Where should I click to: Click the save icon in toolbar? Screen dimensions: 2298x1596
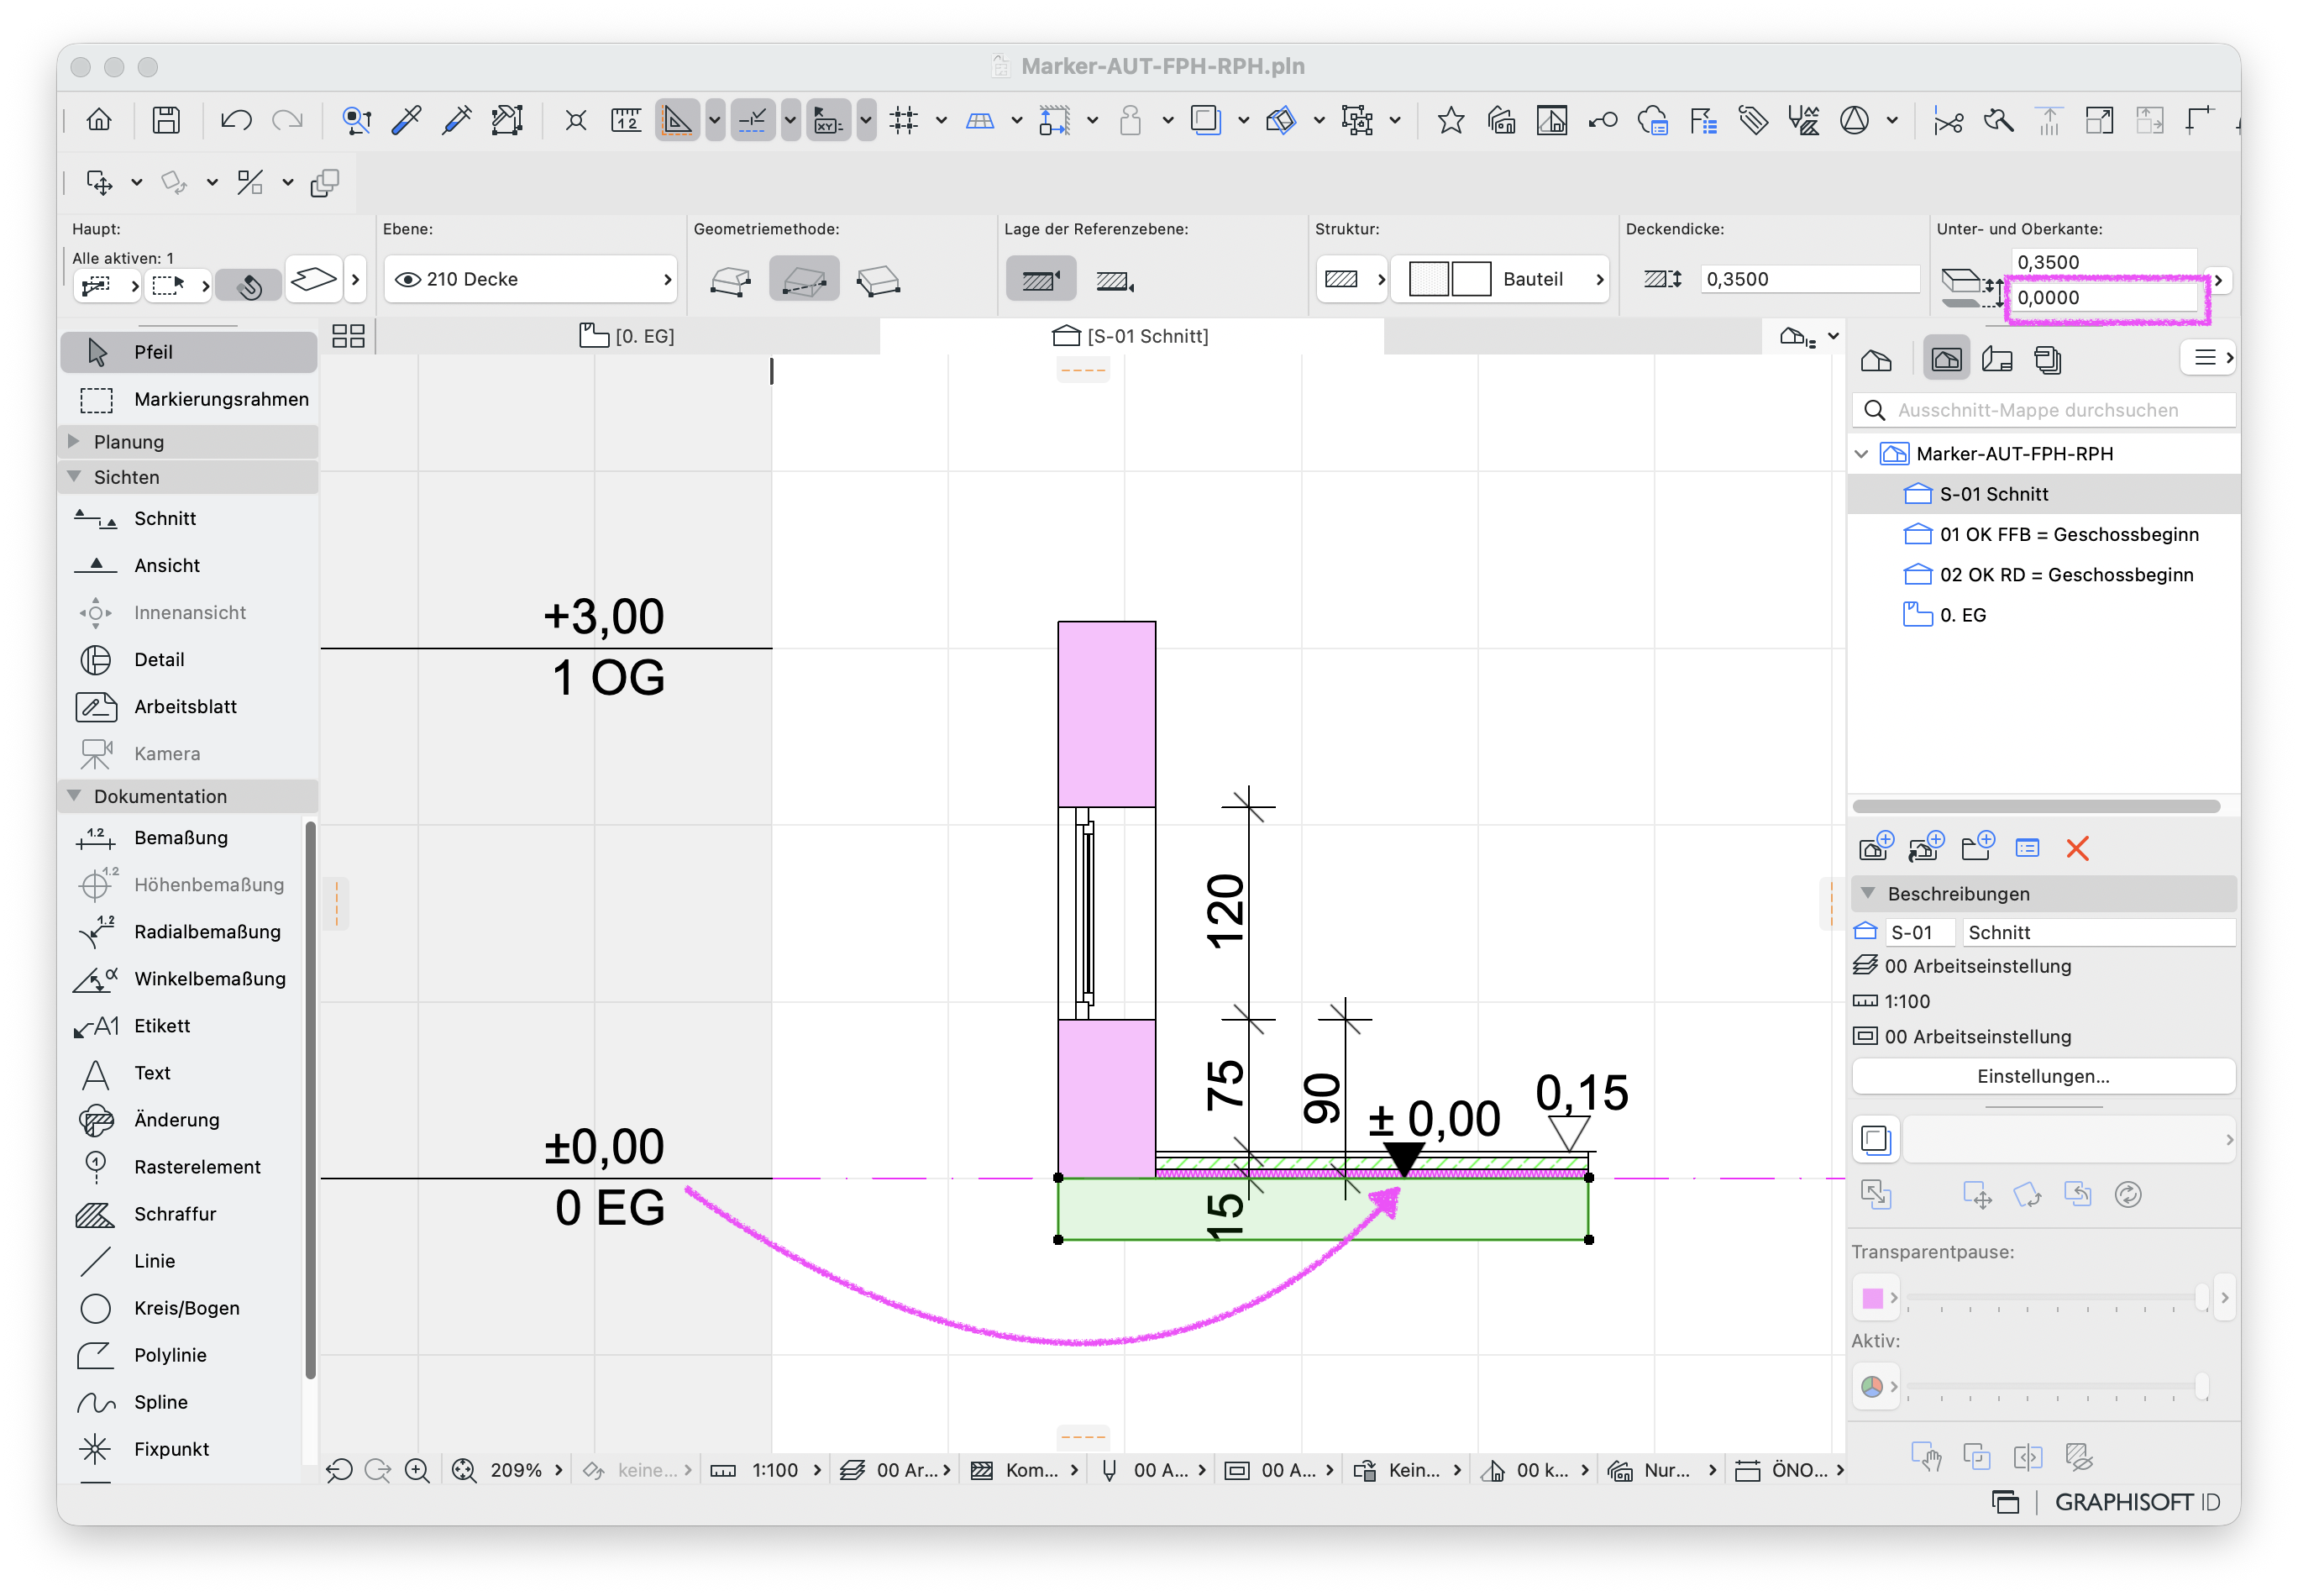tap(166, 121)
